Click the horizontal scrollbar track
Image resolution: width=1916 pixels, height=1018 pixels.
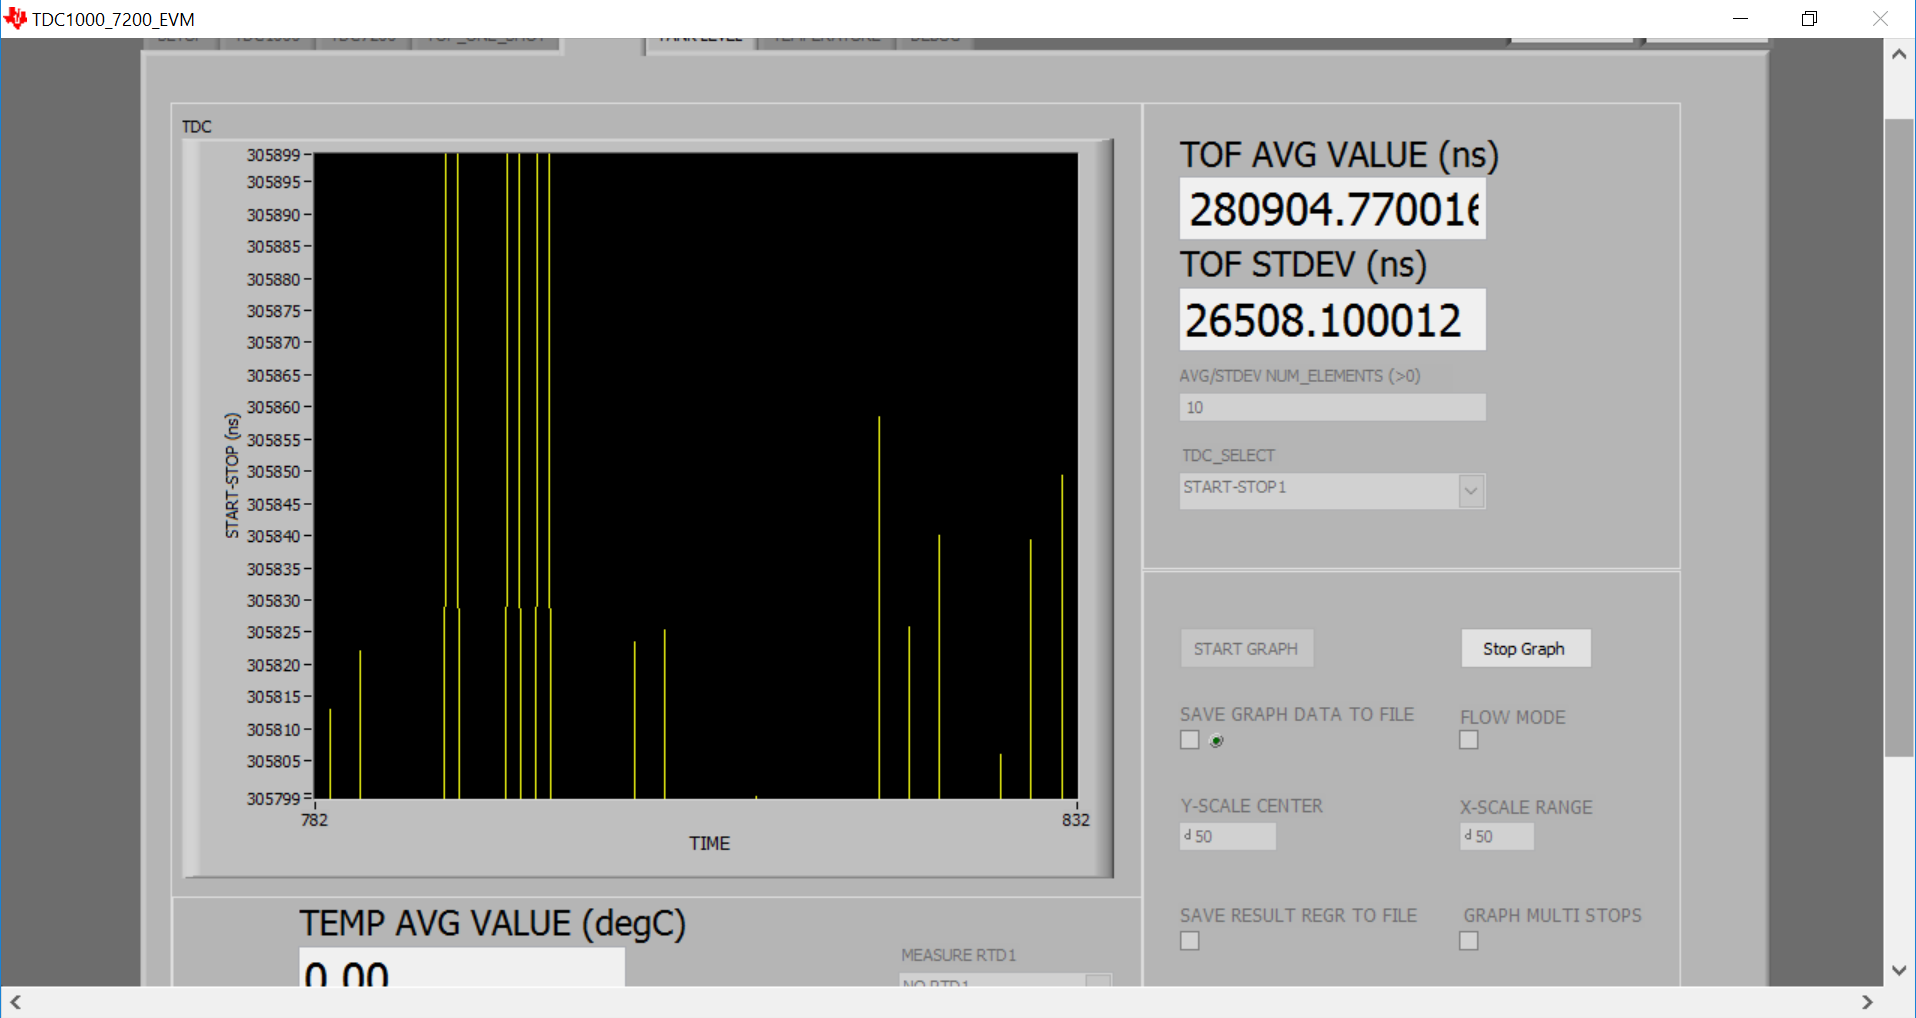click(x=941, y=1002)
